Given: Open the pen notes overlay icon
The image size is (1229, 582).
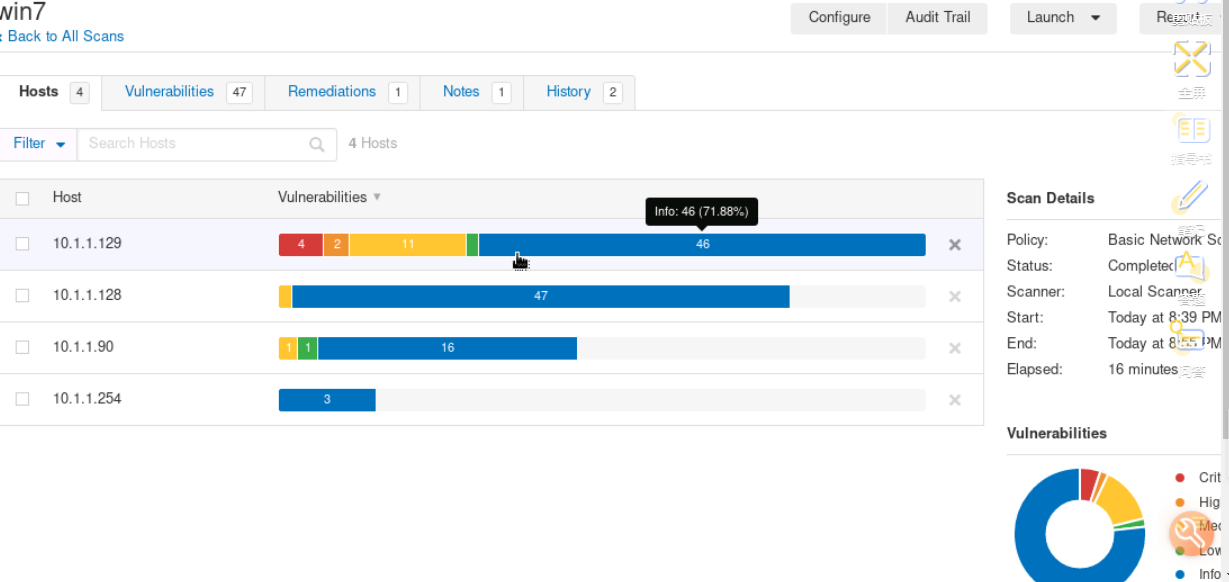Looking at the screenshot, I should coord(1191,197).
